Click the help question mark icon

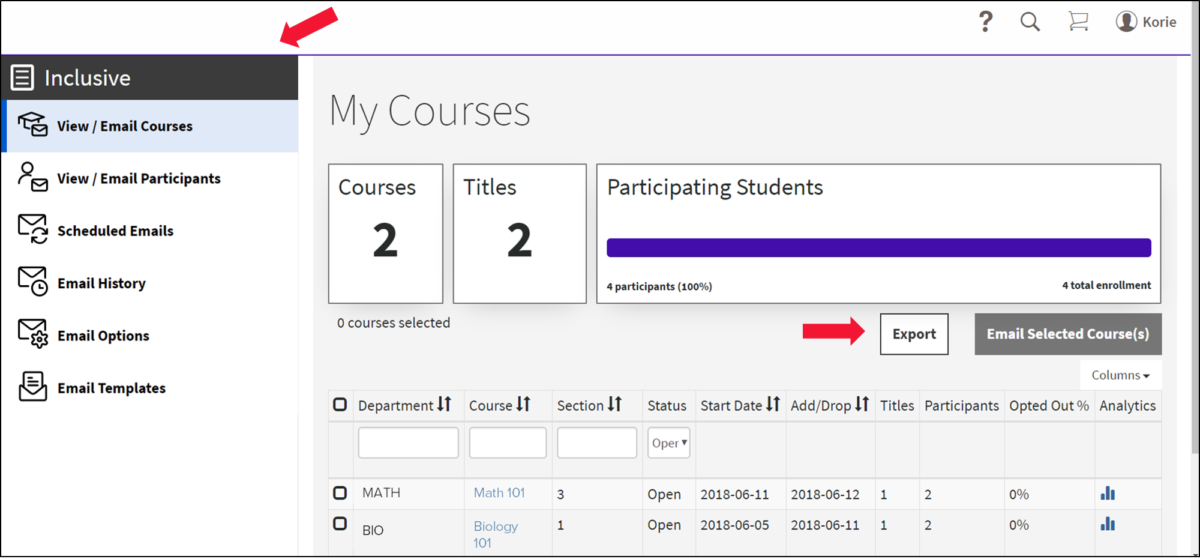pyautogui.click(x=985, y=22)
